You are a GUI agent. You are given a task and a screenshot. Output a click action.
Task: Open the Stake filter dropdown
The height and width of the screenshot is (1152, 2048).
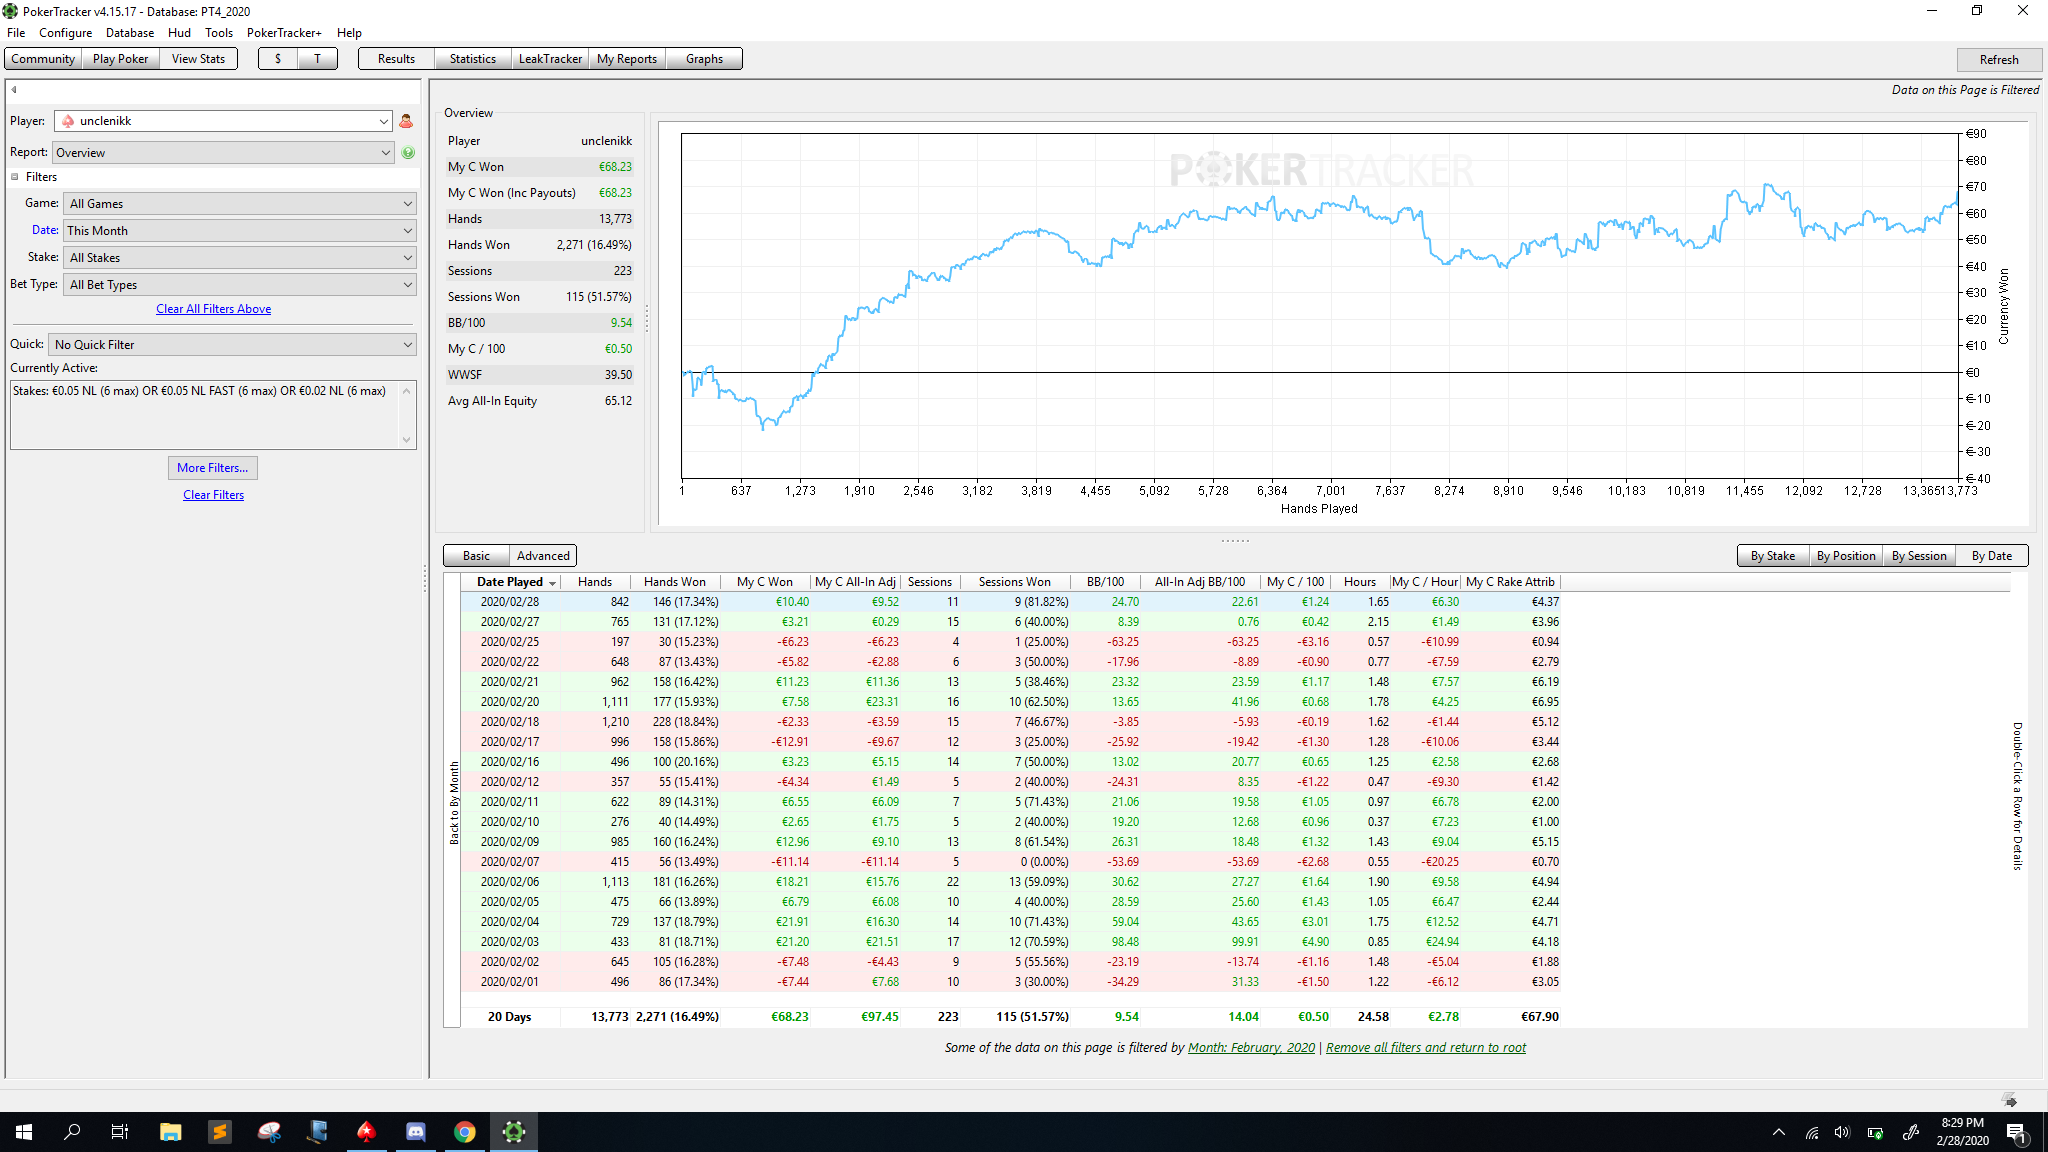coord(240,258)
